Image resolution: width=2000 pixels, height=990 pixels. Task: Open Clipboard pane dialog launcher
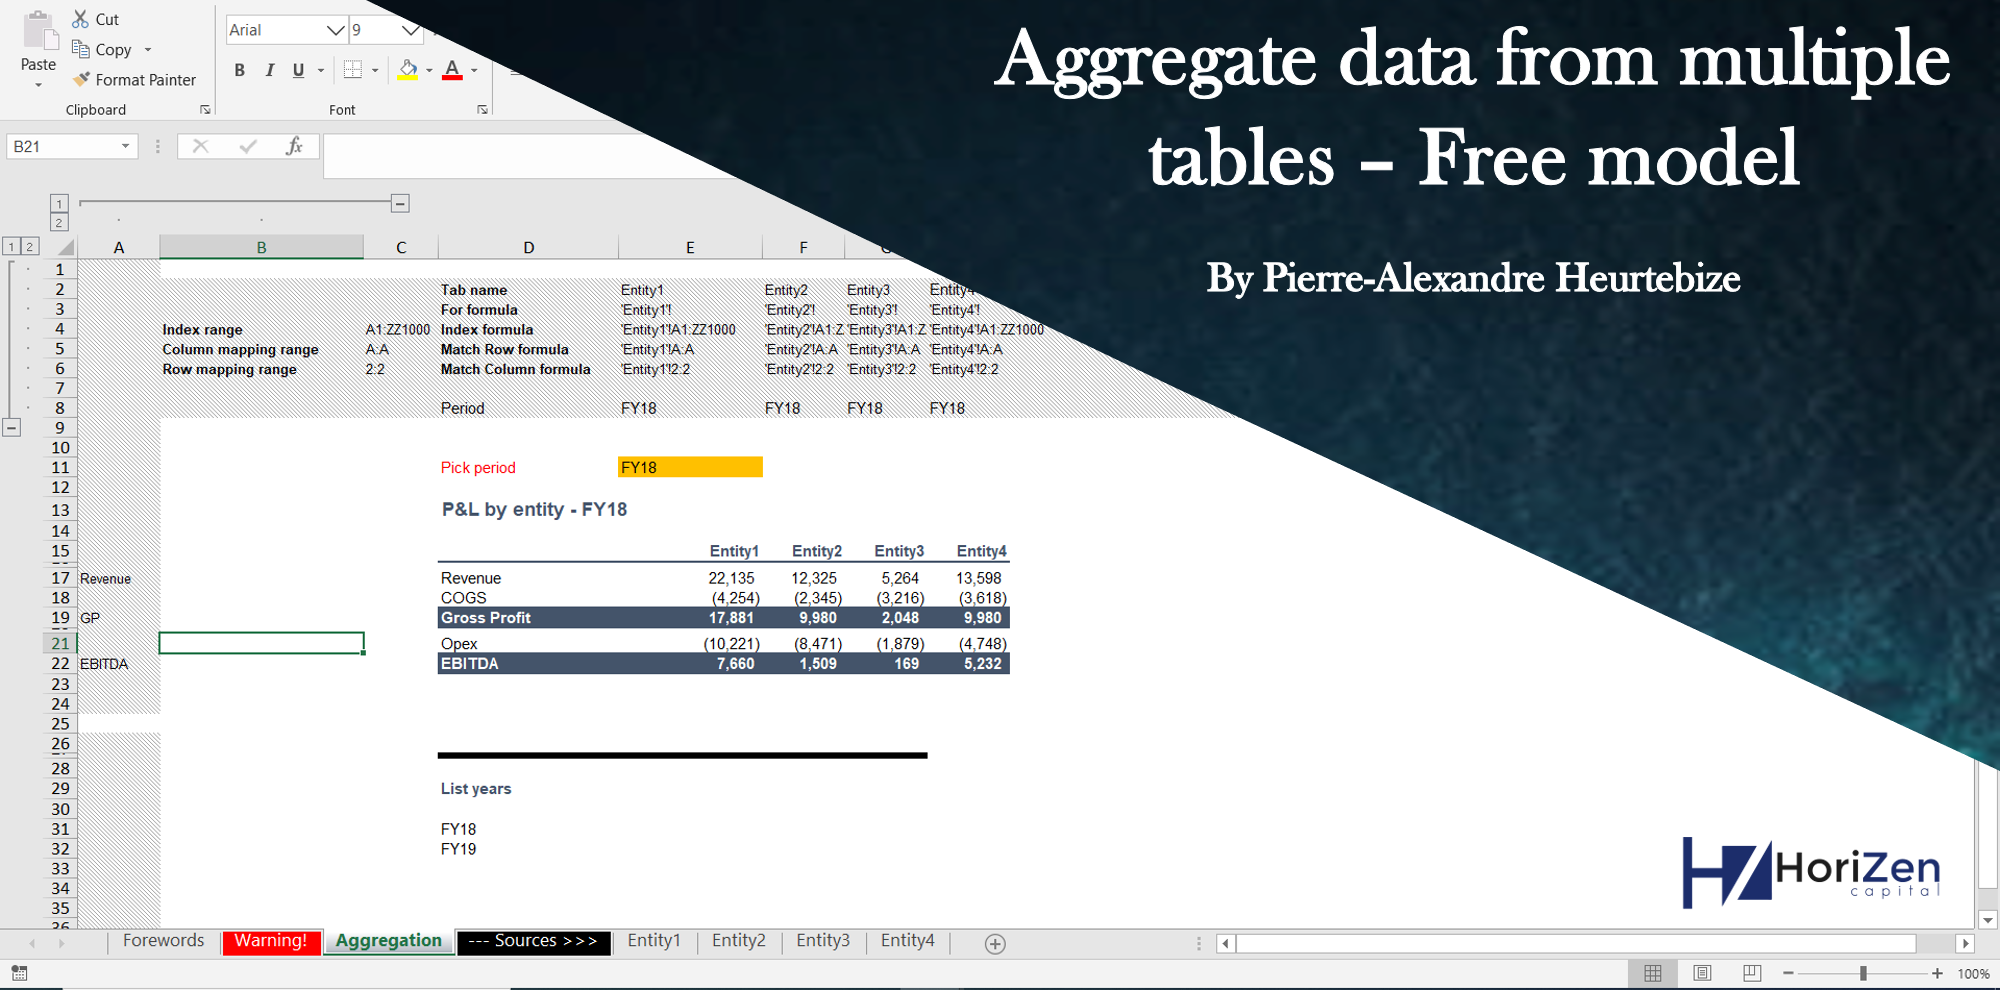205,110
